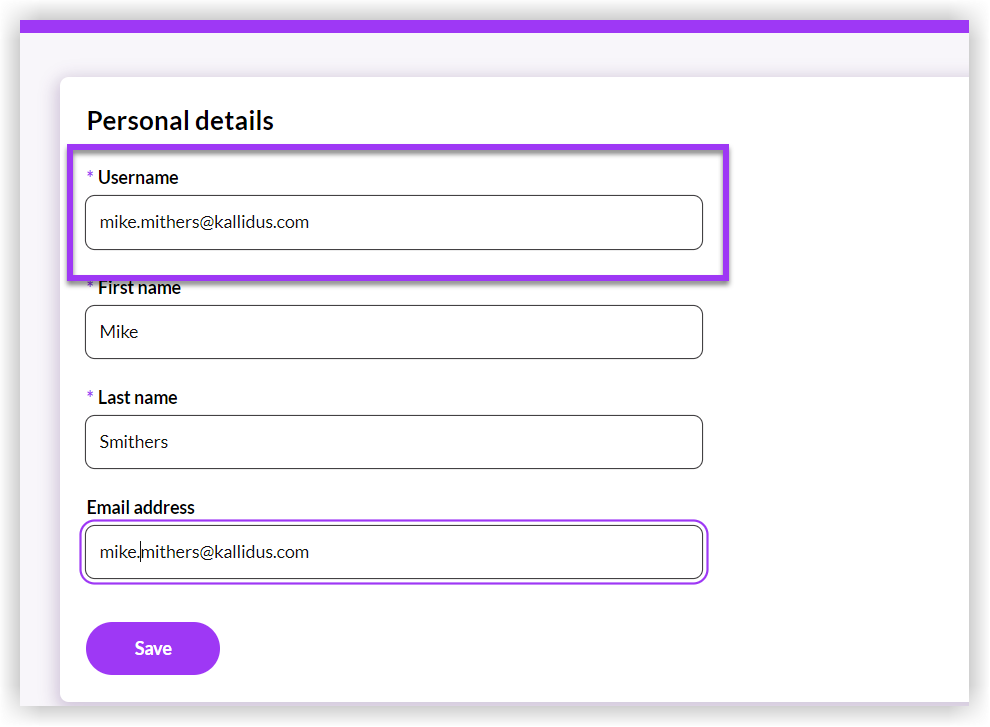This screenshot has height=727, width=990.
Task: Click the purple header bar at top
Action: point(494,26)
